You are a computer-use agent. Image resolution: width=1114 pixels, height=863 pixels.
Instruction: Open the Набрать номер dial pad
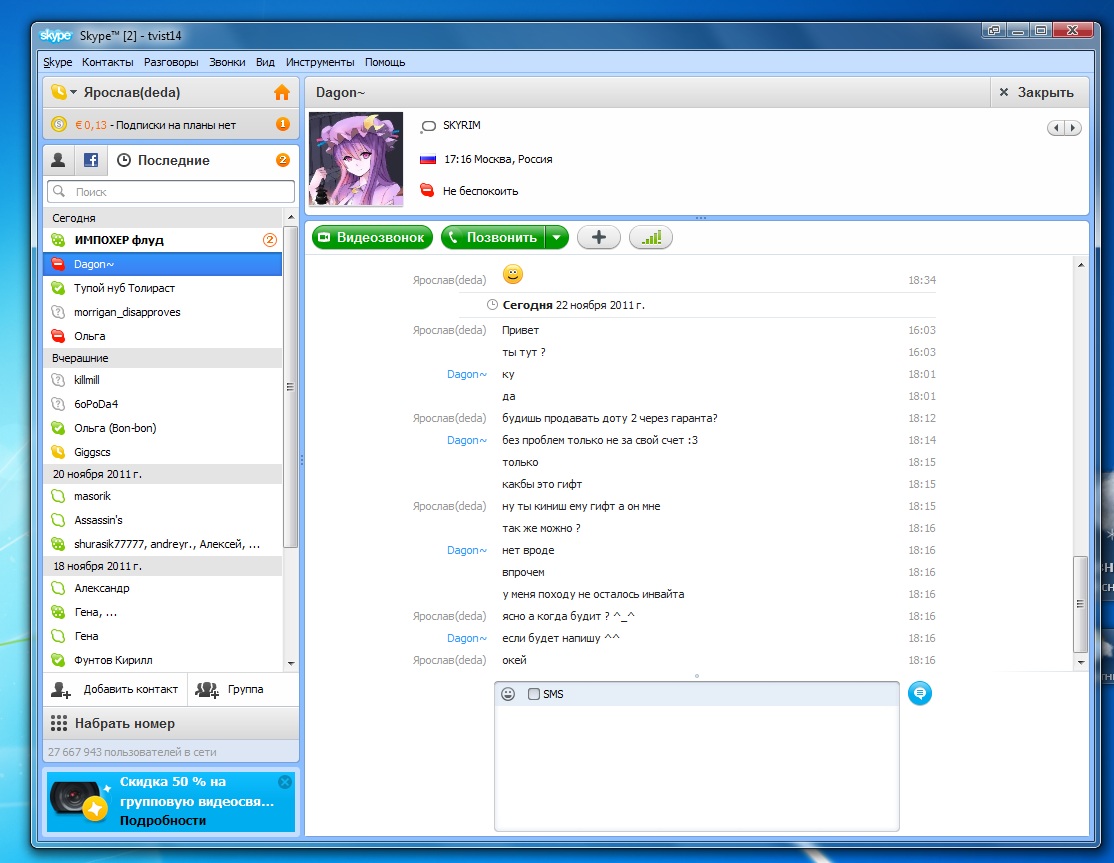[171, 723]
